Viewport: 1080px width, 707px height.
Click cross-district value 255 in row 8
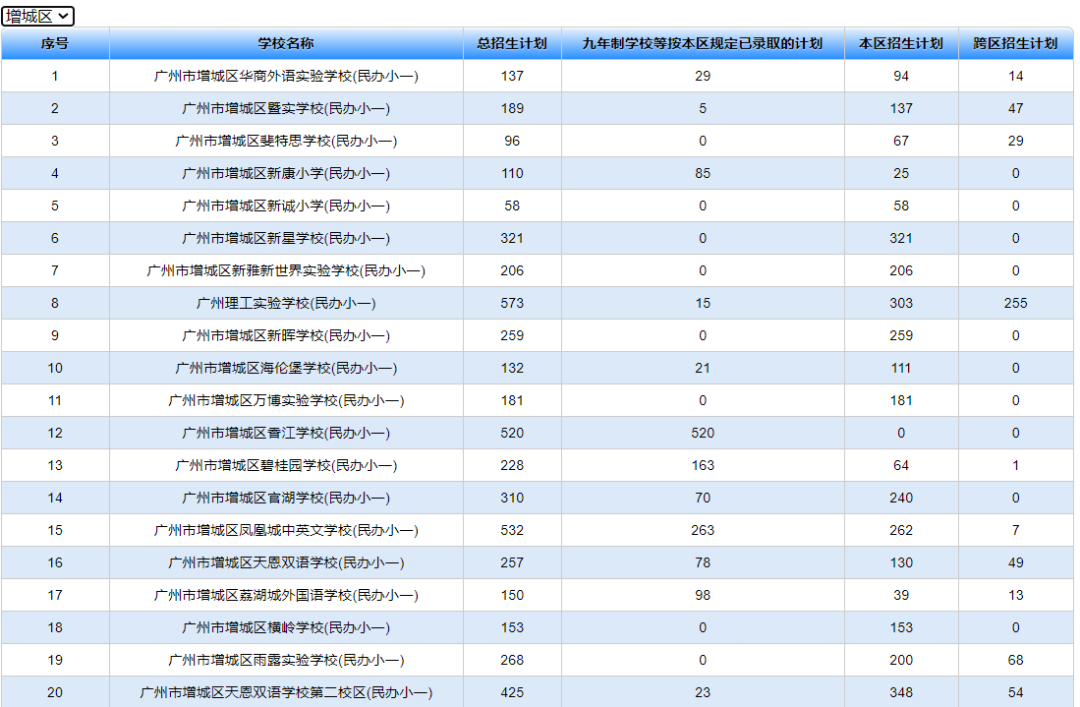point(1015,303)
